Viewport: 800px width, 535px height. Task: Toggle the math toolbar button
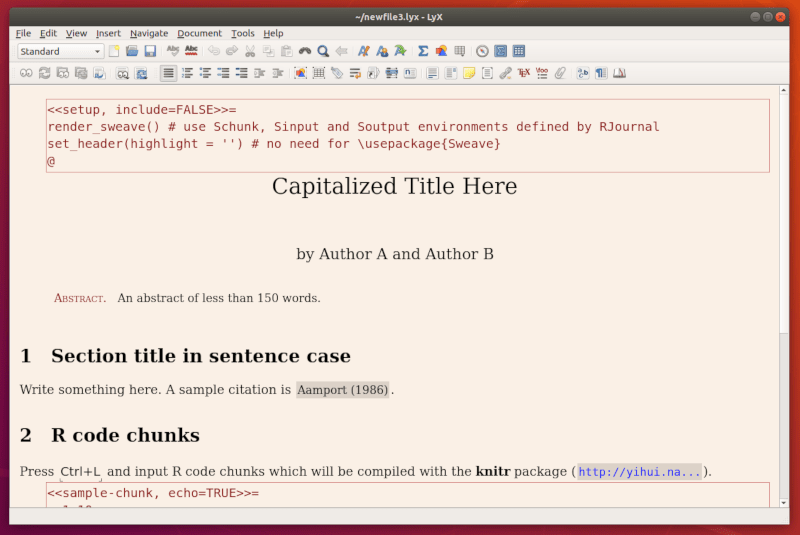501,51
